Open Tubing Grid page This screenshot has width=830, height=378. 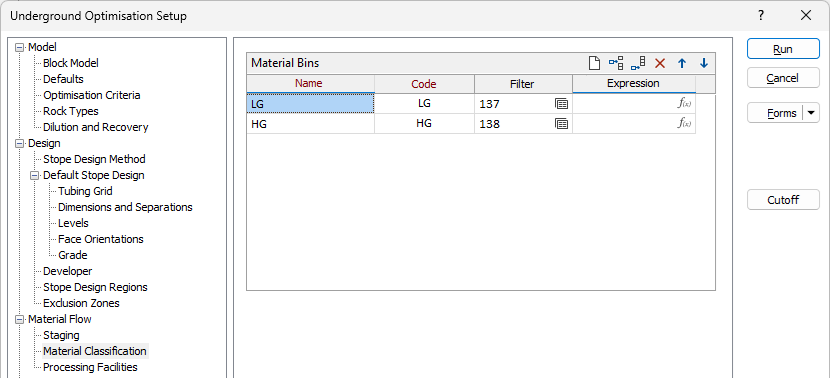[x=85, y=191]
